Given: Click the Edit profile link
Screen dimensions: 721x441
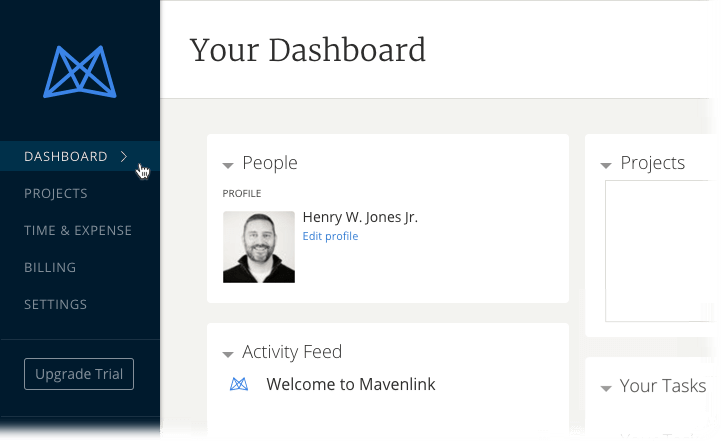Looking at the screenshot, I should point(330,236).
